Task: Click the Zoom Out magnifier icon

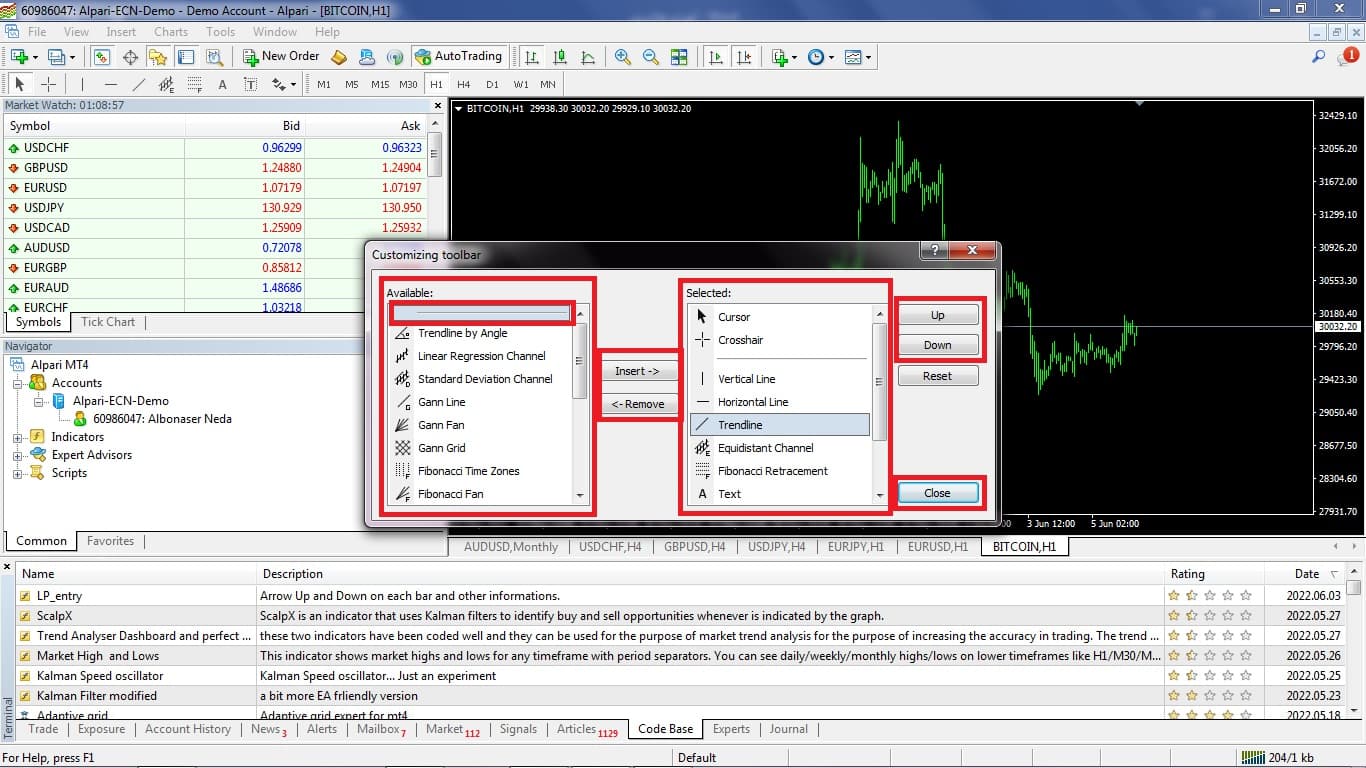Action: [x=651, y=57]
